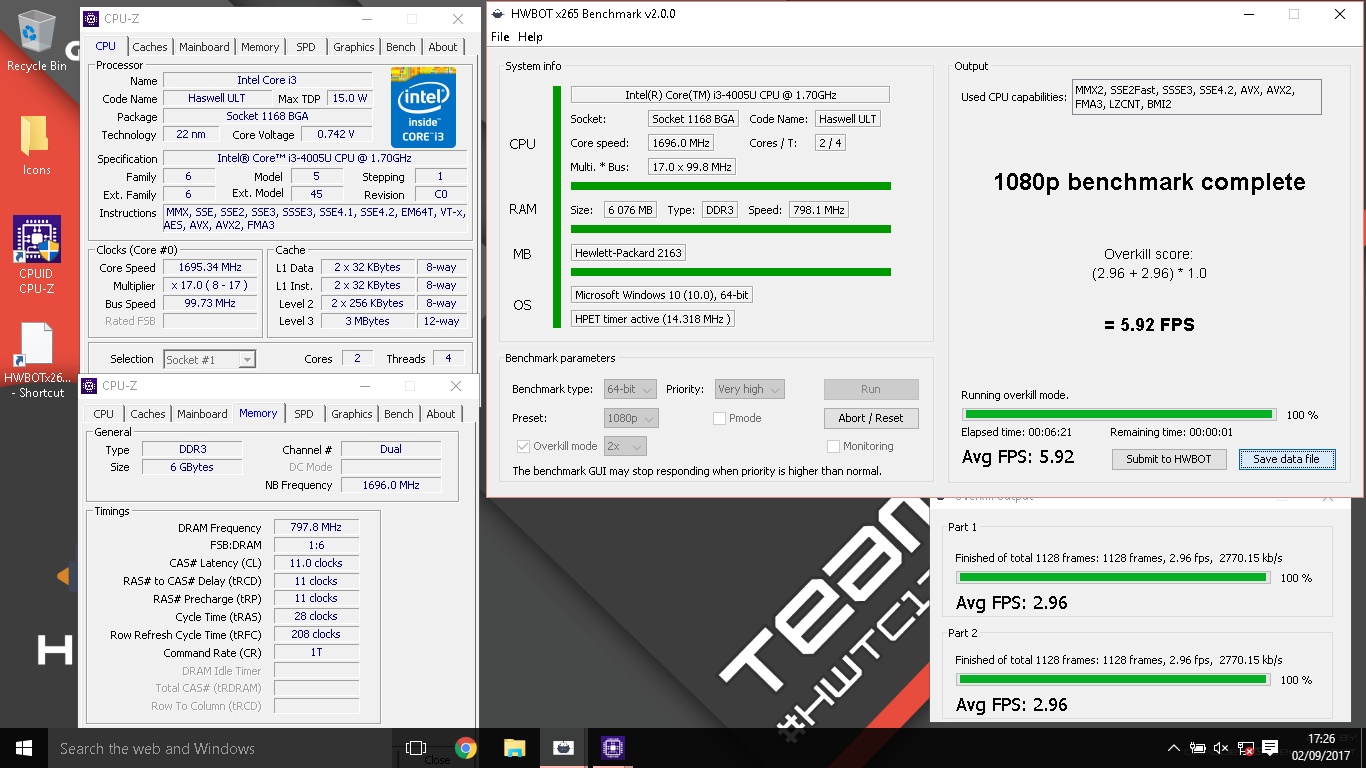
Task: Open the Recycle Bin desktop icon
Action: coord(36,40)
